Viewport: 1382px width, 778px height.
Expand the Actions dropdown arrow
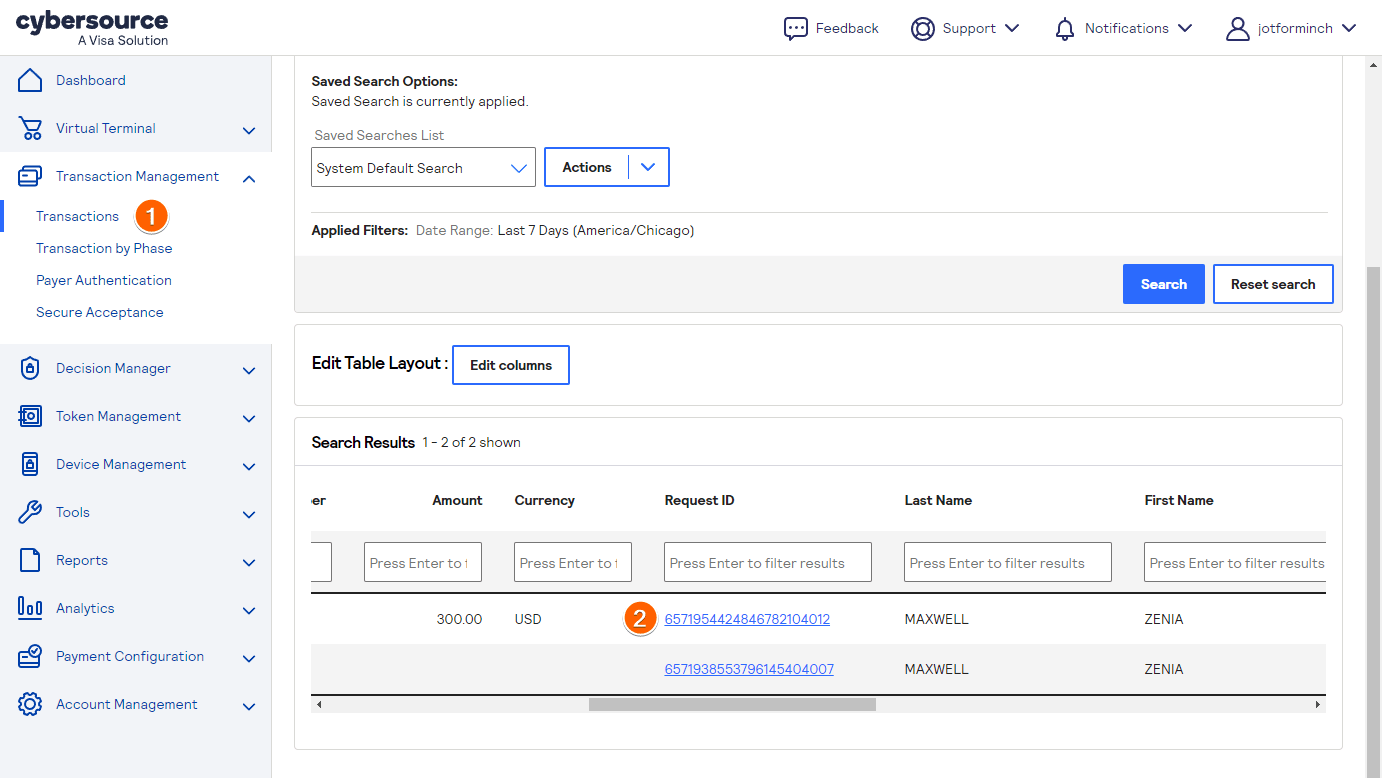[648, 168]
